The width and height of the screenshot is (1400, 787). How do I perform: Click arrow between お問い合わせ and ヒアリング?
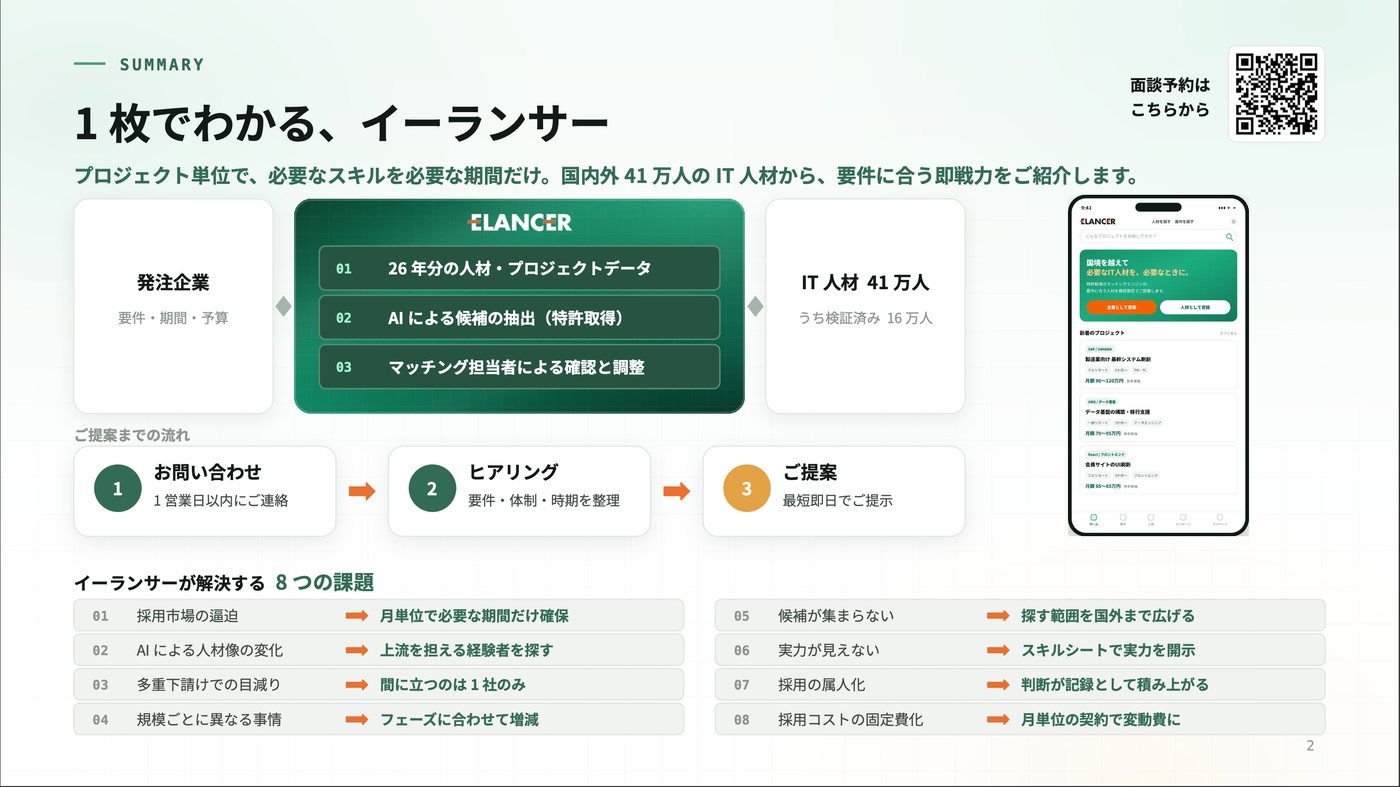point(362,491)
